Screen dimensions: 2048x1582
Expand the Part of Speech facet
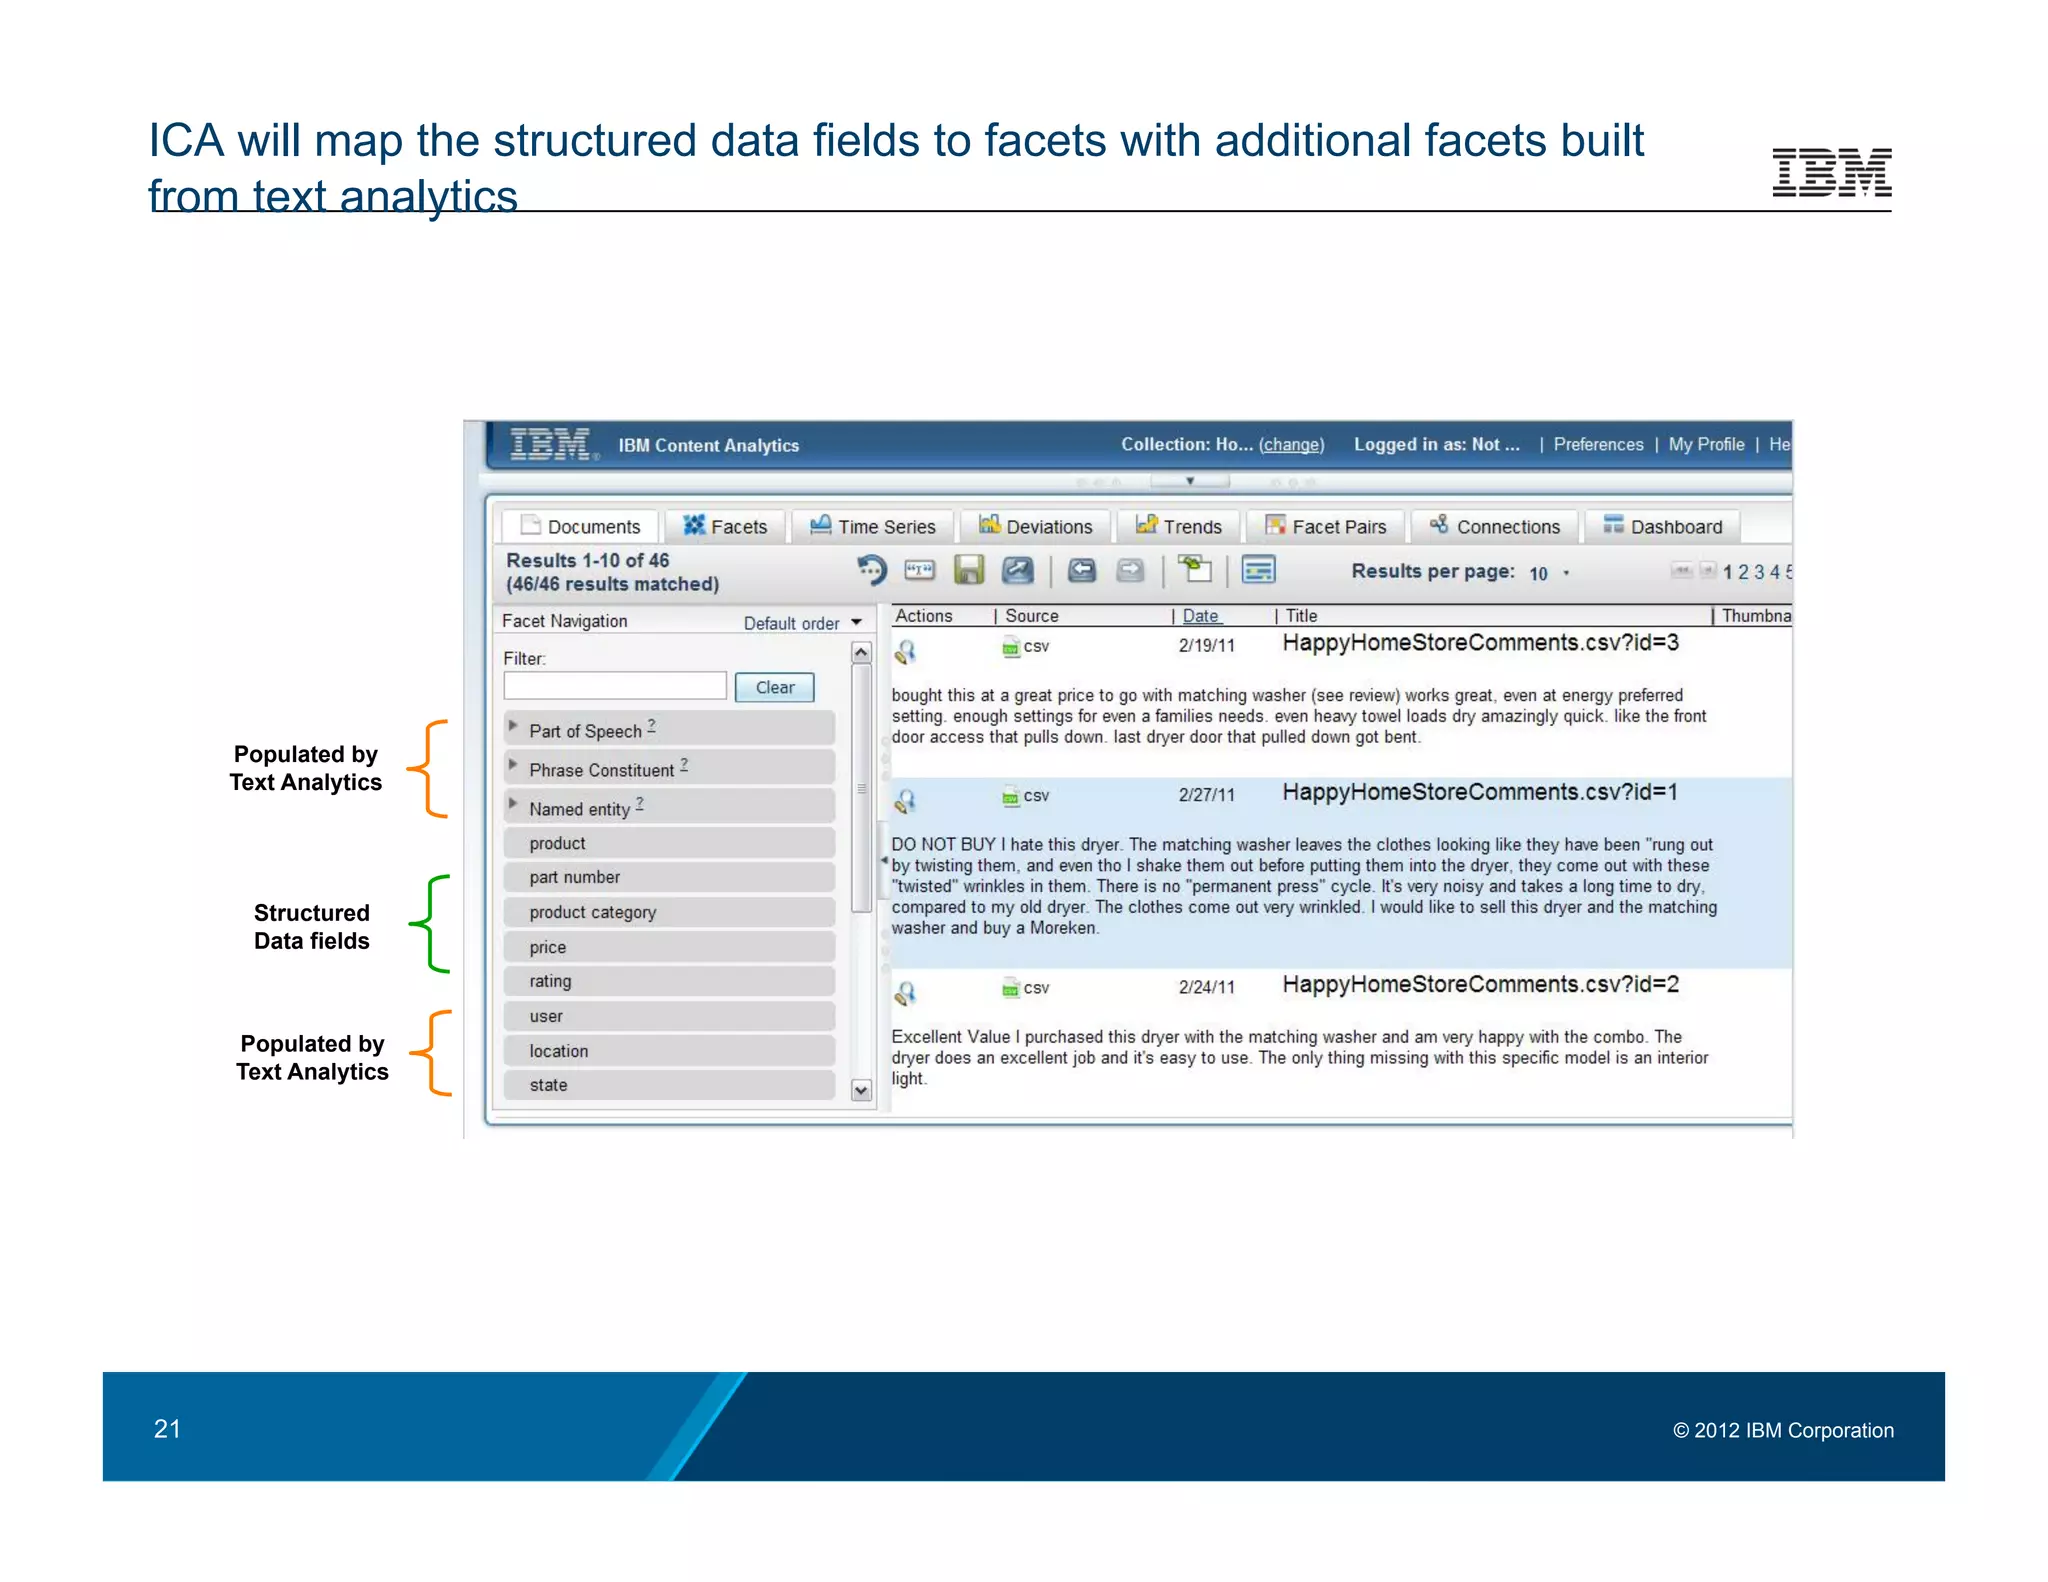(513, 726)
